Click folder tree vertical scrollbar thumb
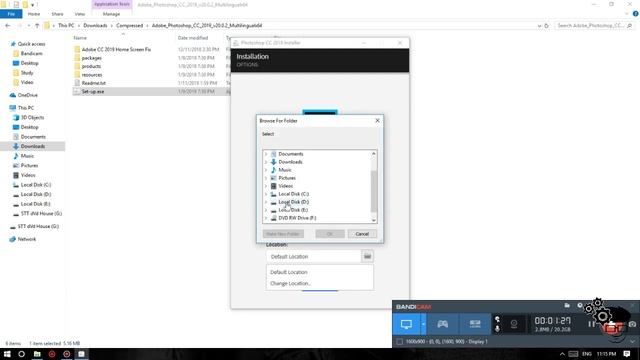The image size is (640, 360). tap(373, 191)
